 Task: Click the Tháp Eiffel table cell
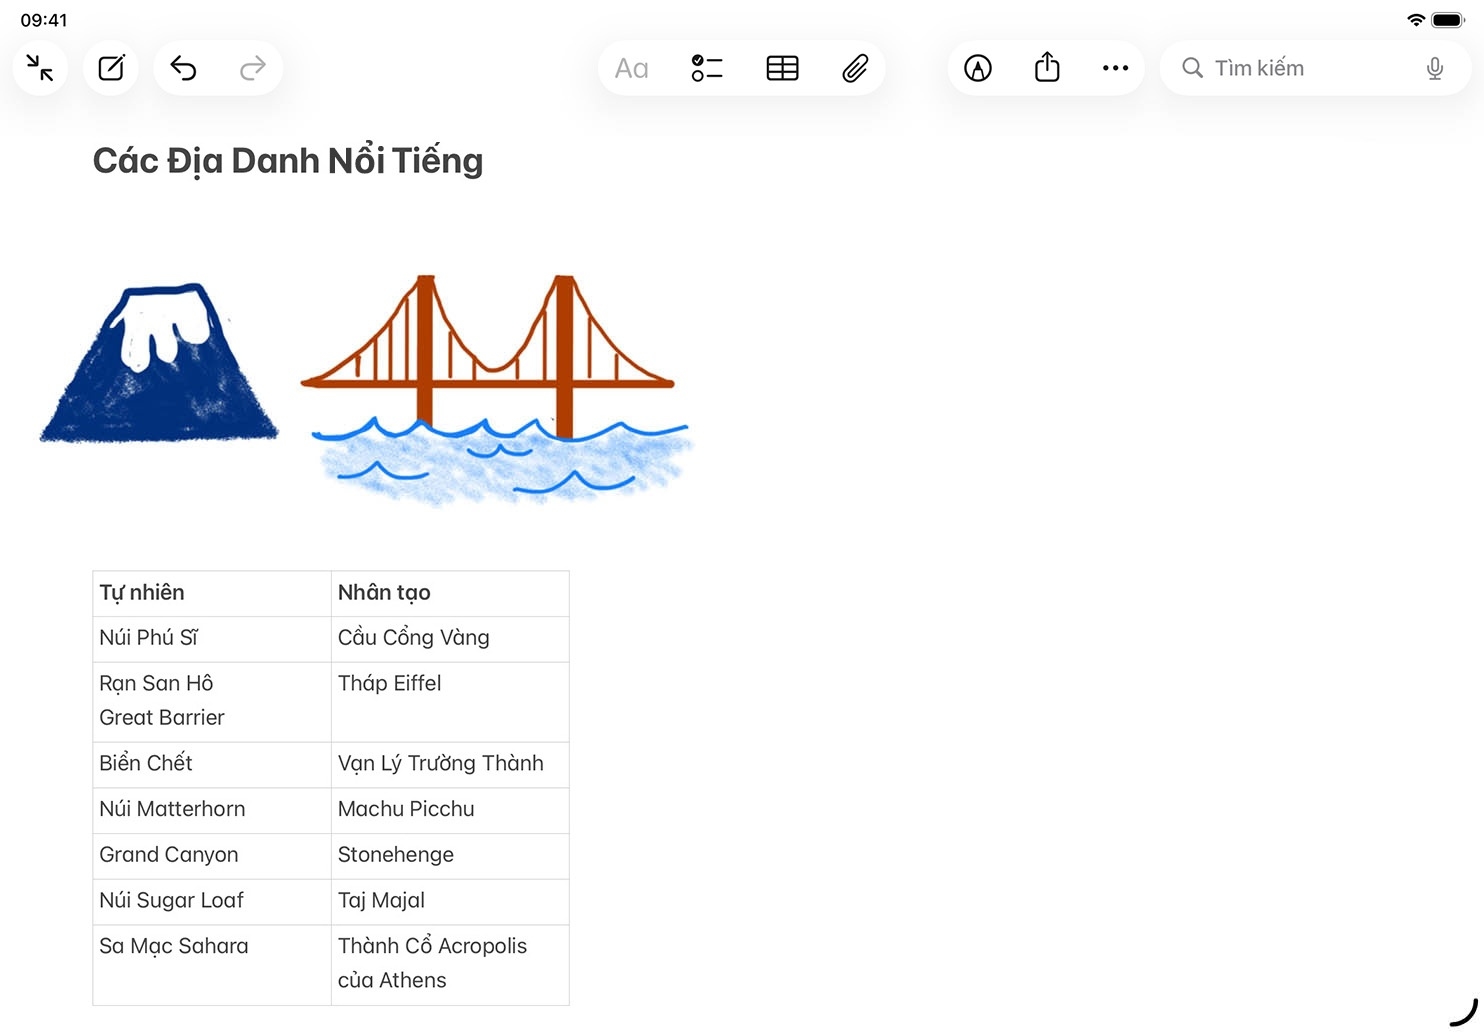449,701
